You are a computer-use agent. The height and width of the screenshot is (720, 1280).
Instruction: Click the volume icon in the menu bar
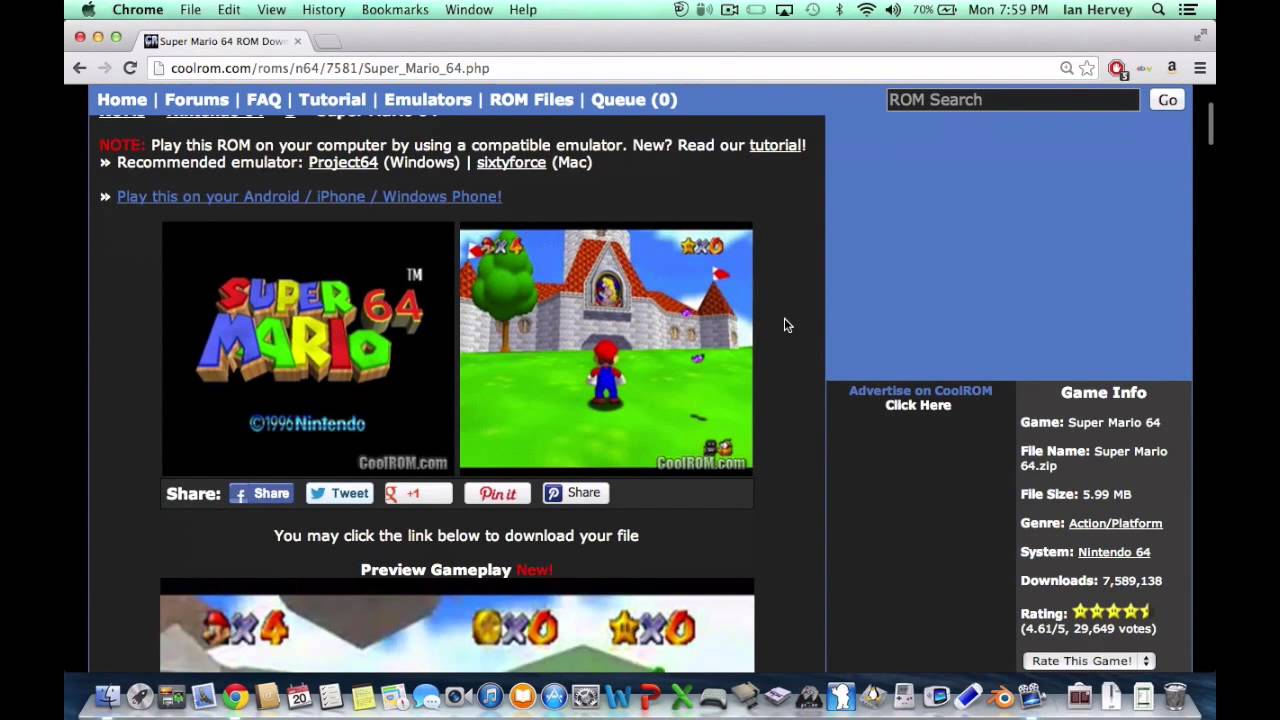[x=893, y=10]
